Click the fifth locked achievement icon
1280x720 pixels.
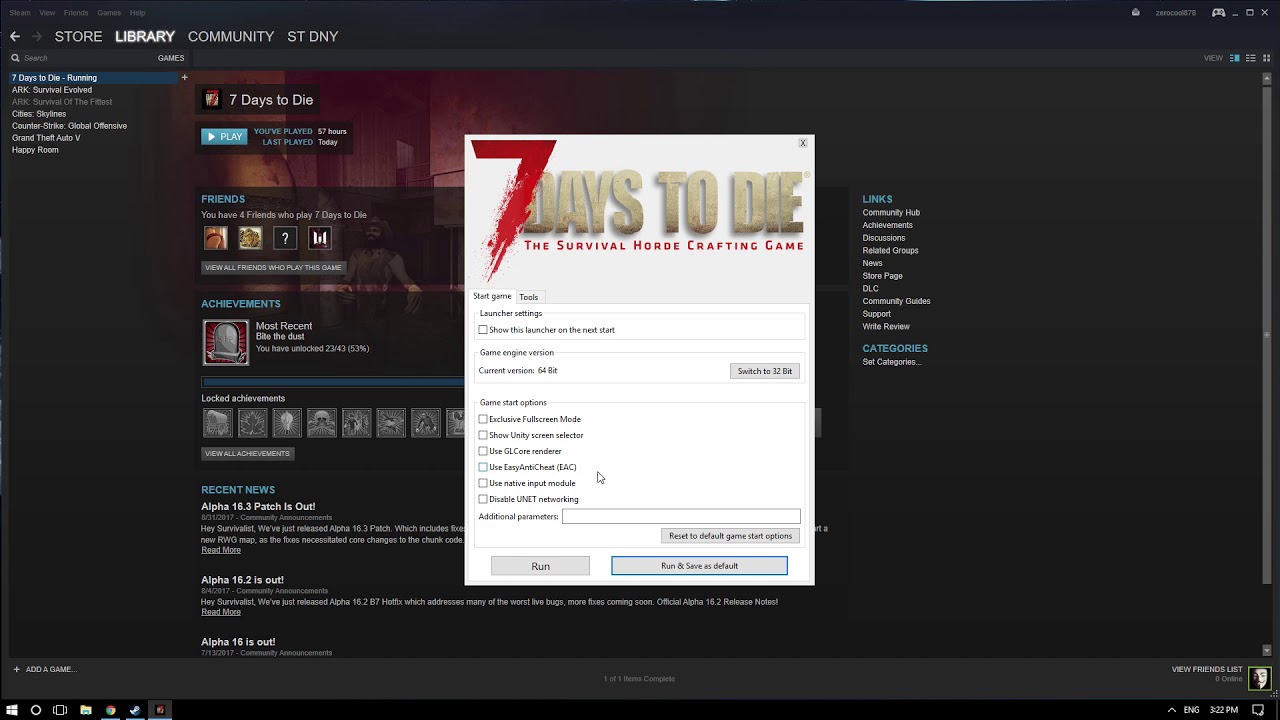point(356,422)
